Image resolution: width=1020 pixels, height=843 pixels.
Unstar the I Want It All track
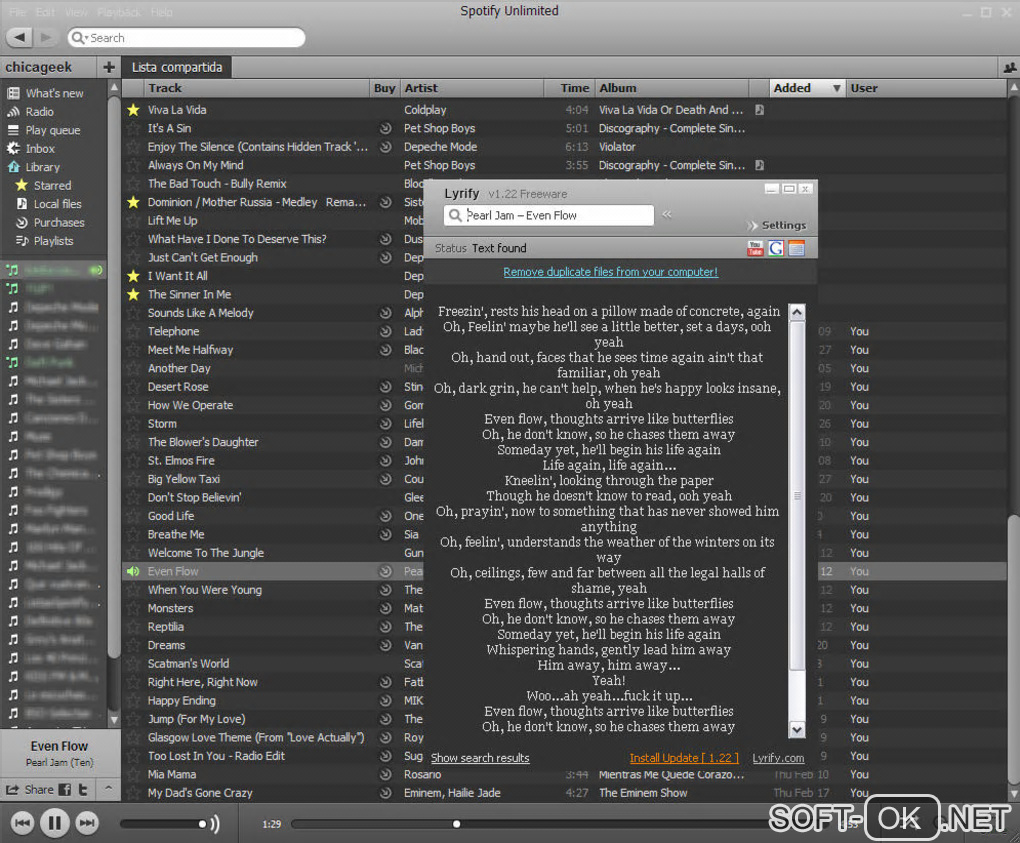tap(133, 276)
